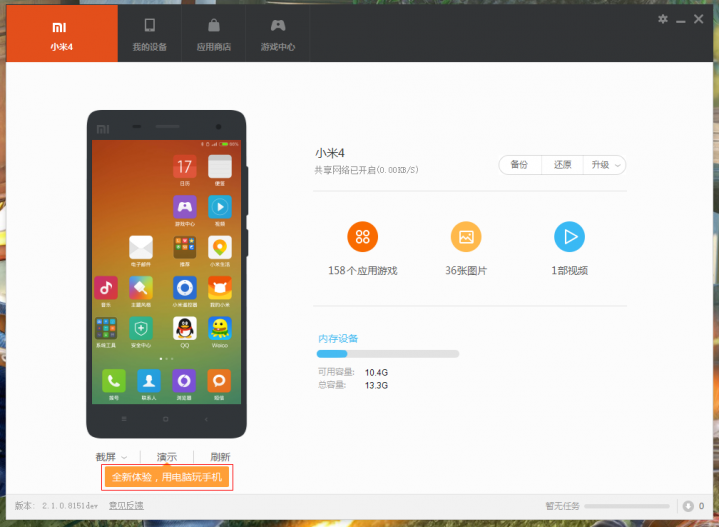Open settings gear in title bar
Image resolution: width=719 pixels, height=527 pixels.
663,19
